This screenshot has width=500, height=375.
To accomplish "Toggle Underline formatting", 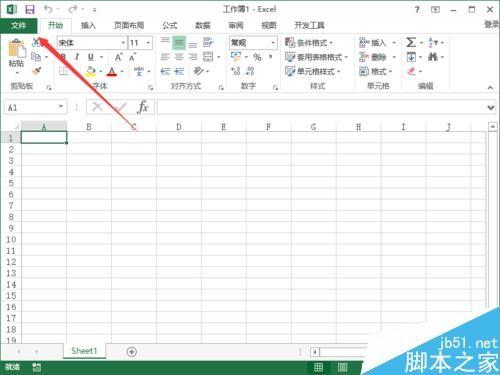I will (x=91, y=57).
